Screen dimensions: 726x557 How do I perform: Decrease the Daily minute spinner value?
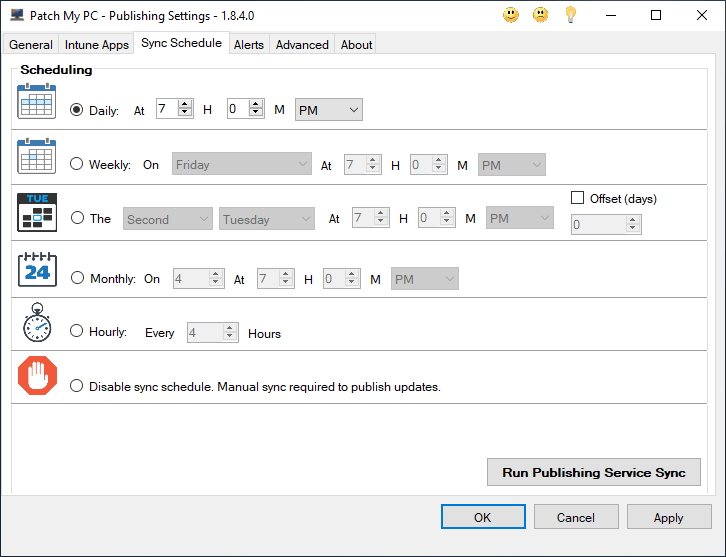[256, 113]
